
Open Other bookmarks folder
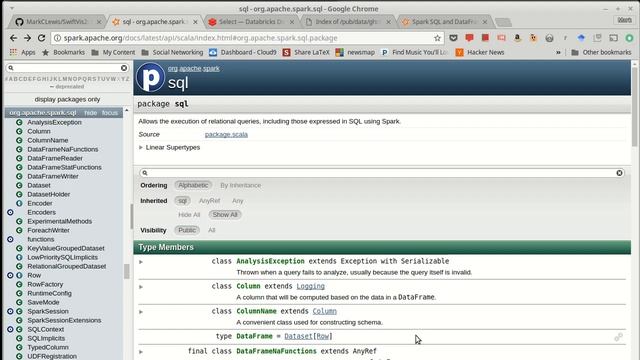pos(601,52)
